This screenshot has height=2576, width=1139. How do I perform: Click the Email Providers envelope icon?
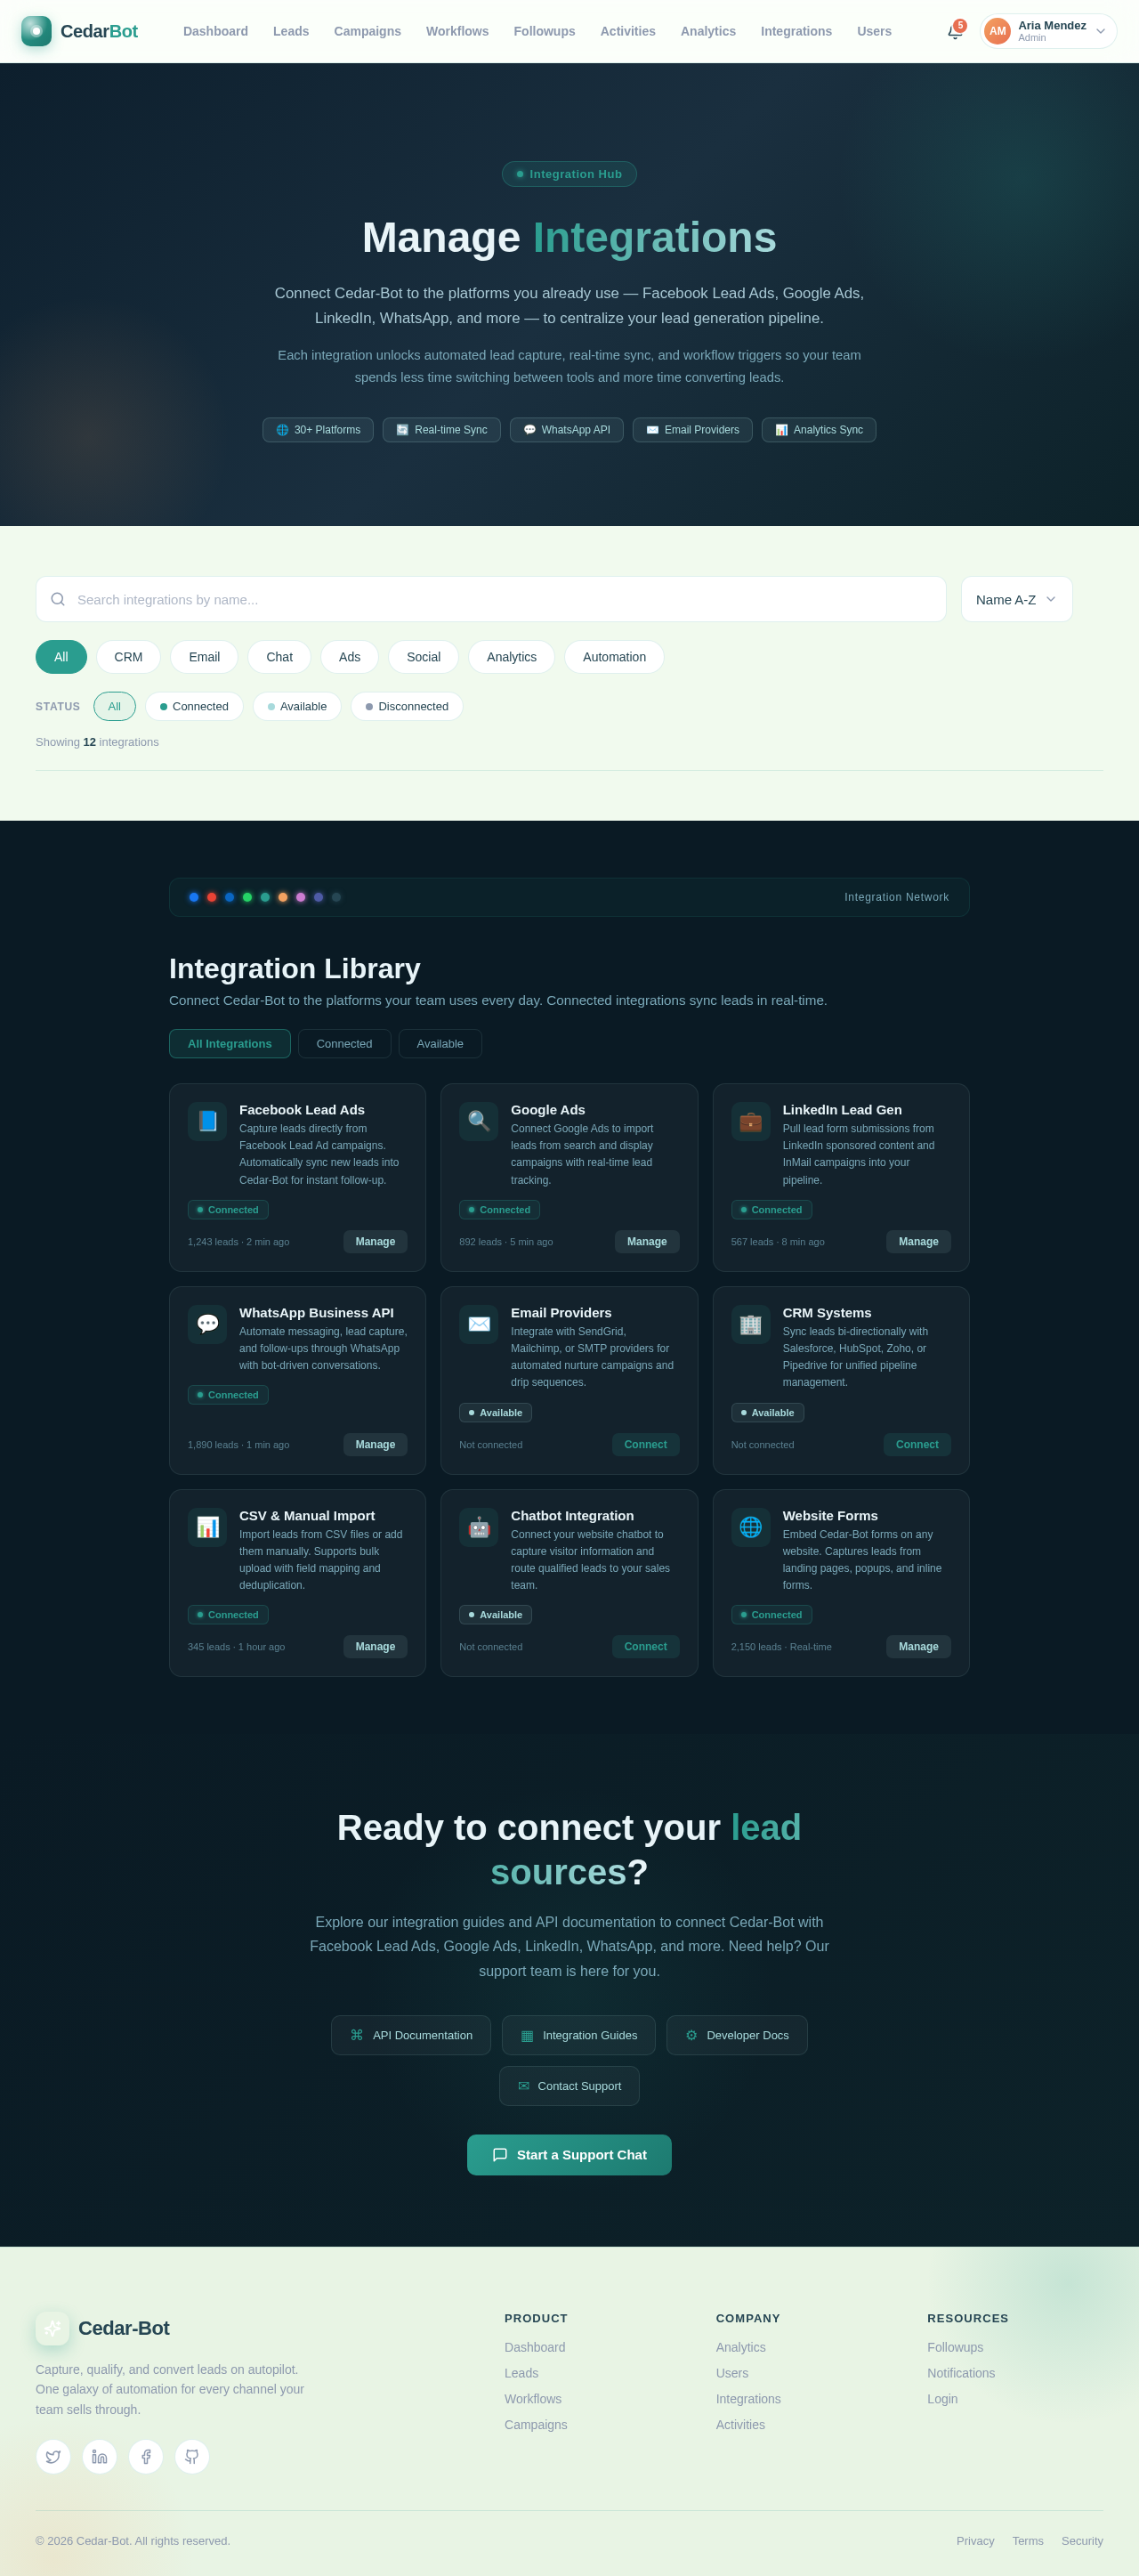pos(479,1324)
